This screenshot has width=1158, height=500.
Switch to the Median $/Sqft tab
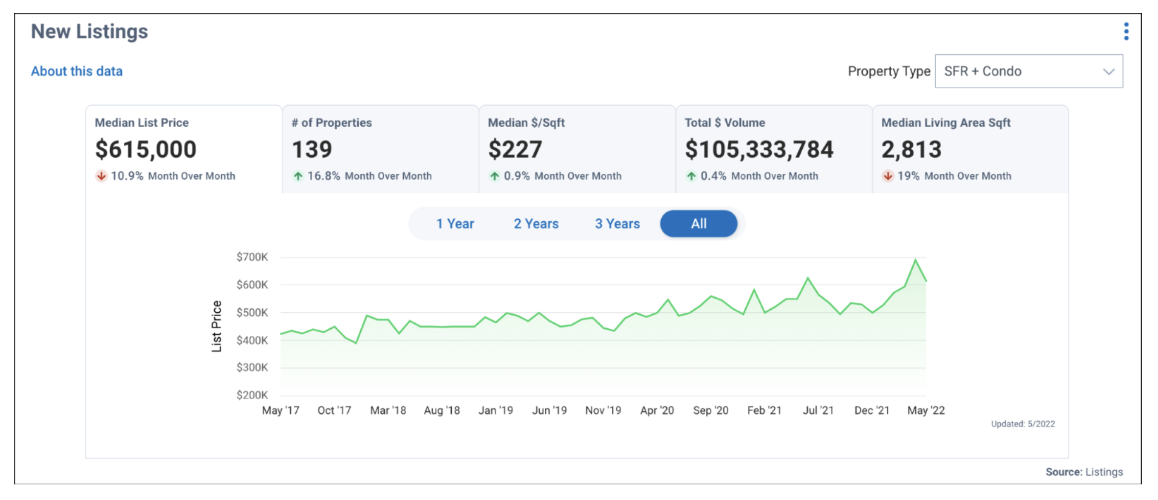coord(577,149)
